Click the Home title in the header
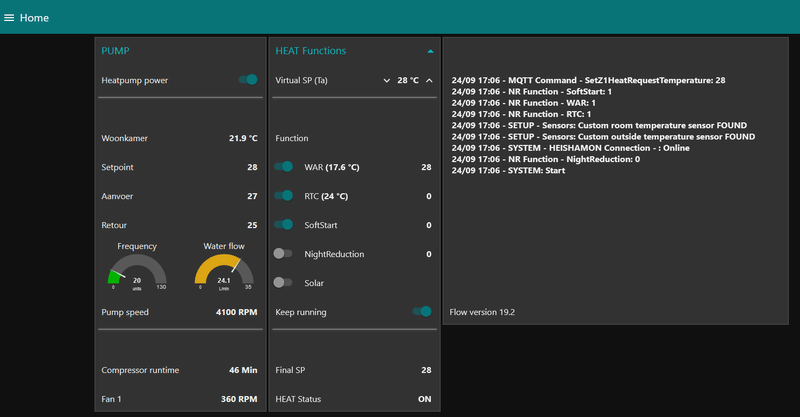 tap(34, 18)
